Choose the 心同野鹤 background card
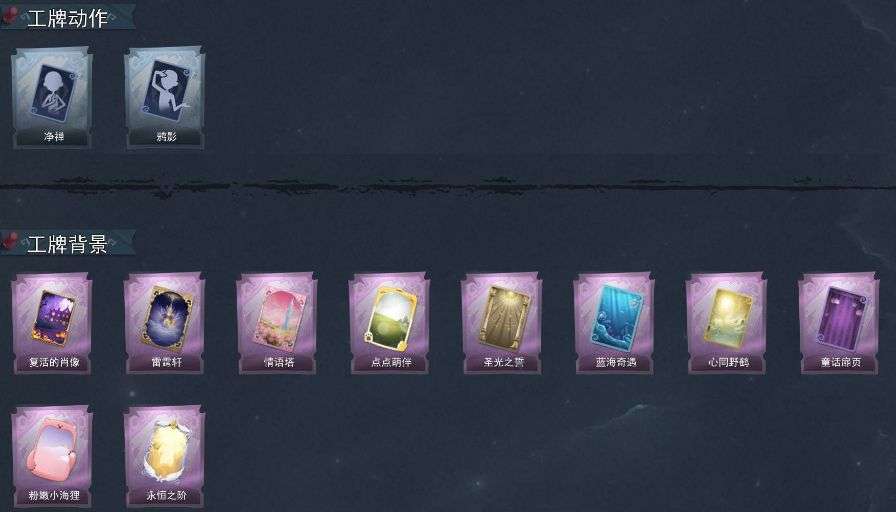The width and height of the screenshot is (896, 512). click(727, 323)
